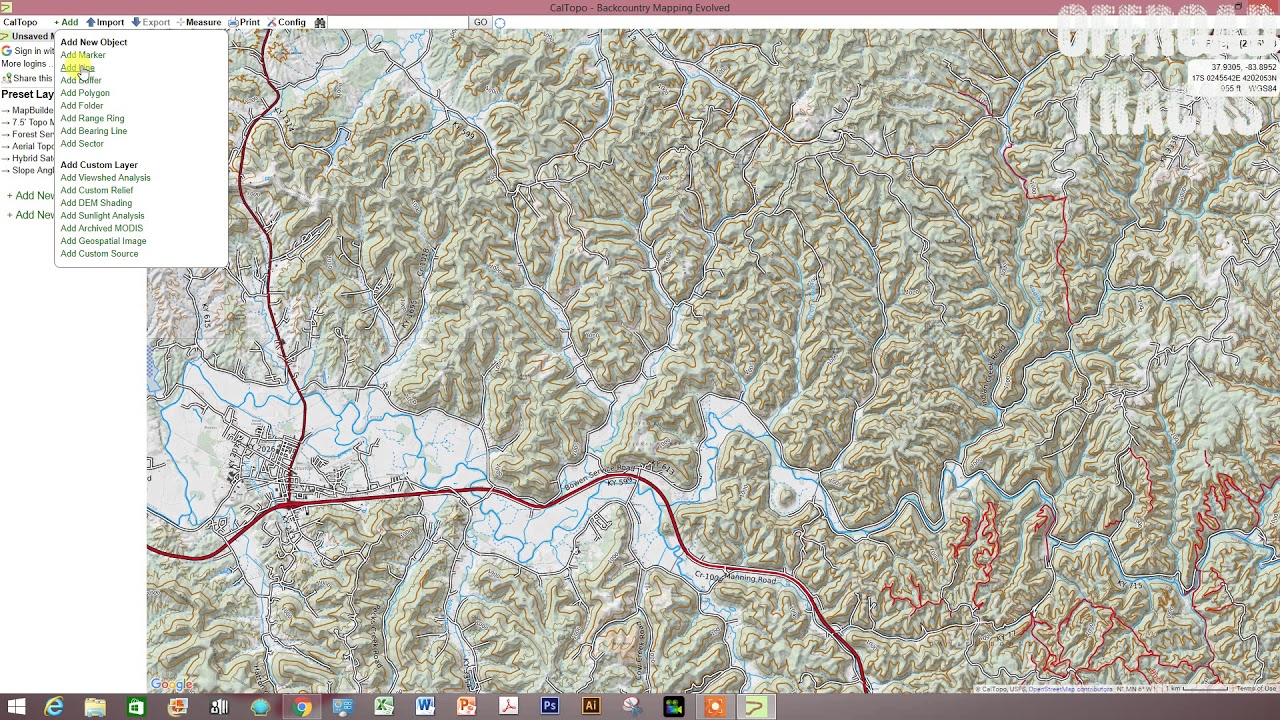Click the seashell app taskbar icon
Image resolution: width=1280 pixels, height=720 pixels.
(260, 707)
